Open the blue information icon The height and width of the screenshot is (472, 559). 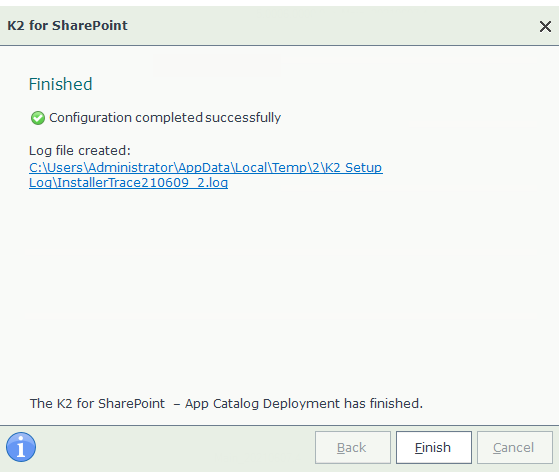coord(21,447)
